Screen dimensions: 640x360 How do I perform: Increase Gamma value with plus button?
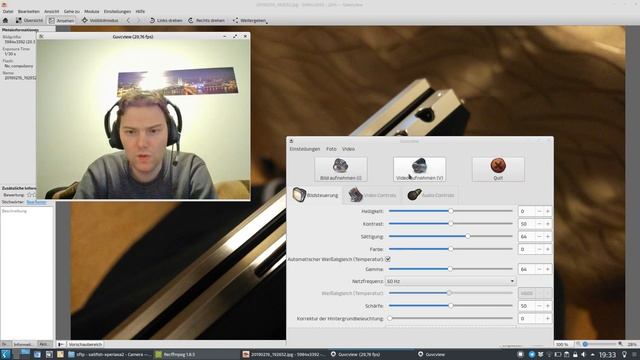click(548, 269)
